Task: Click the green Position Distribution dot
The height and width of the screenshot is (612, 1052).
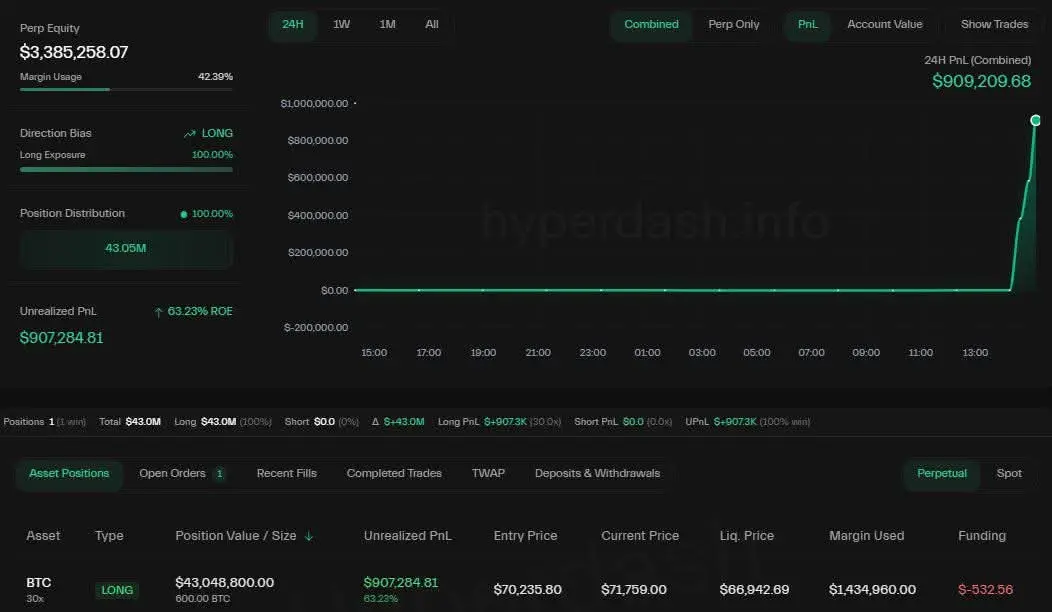Action: point(183,214)
